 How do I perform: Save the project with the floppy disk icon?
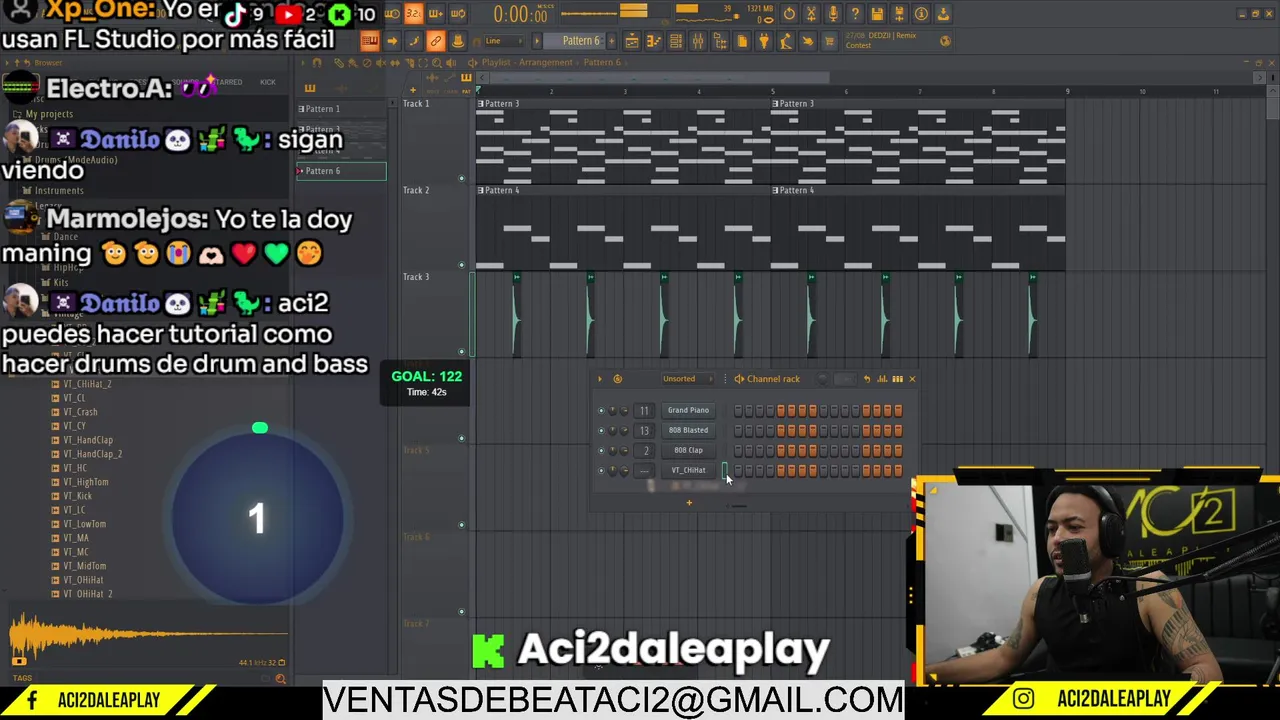[x=877, y=14]
